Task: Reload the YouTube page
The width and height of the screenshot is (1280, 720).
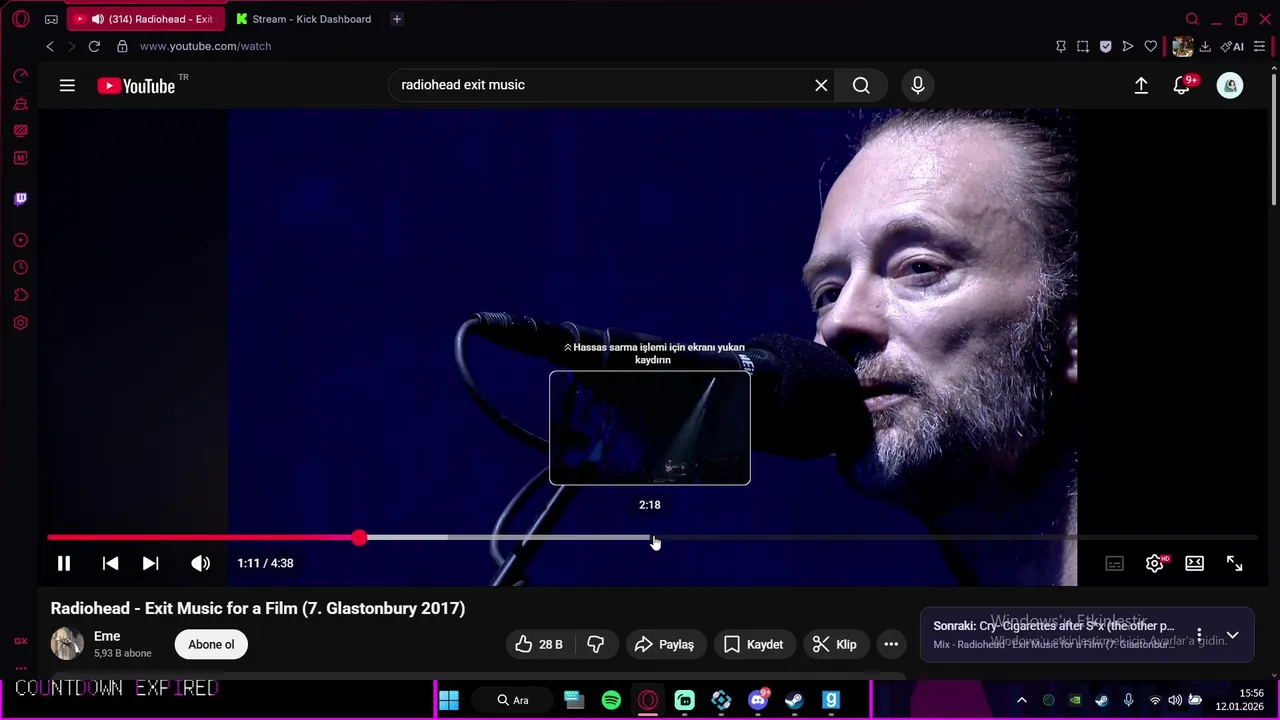Action: pyautogui.click(x=94, y=46)
